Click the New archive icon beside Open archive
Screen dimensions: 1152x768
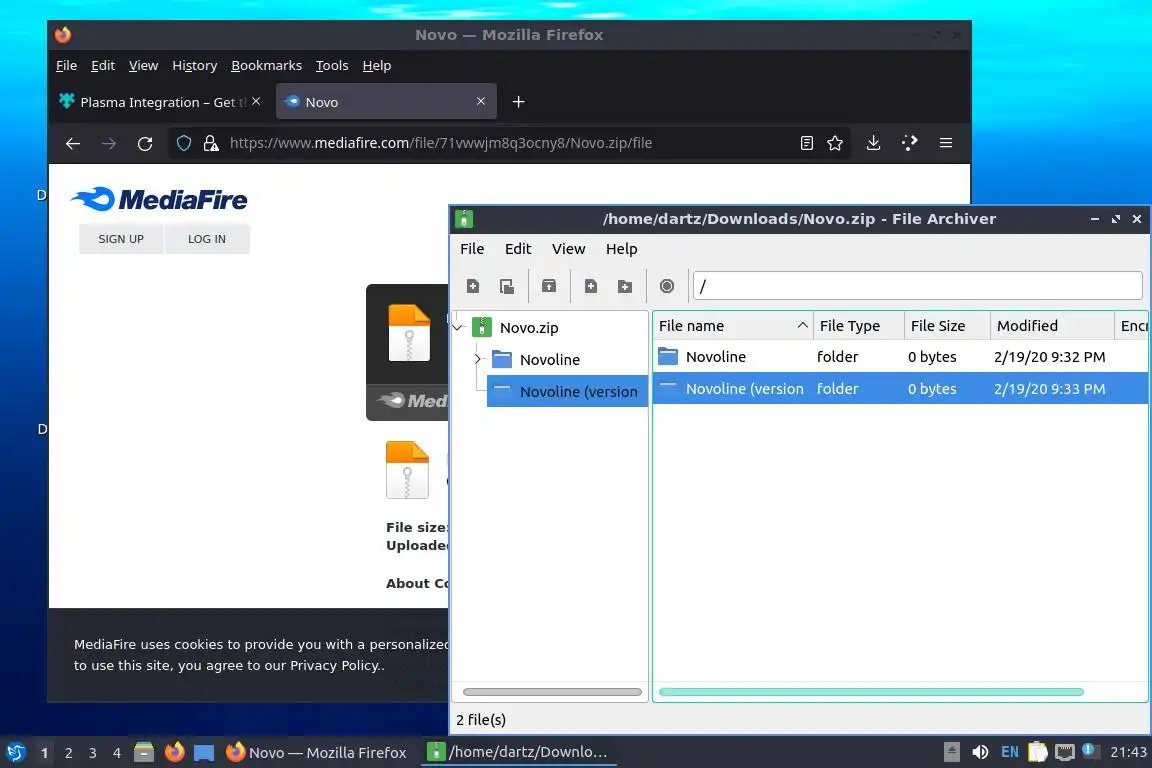(472, 286)
